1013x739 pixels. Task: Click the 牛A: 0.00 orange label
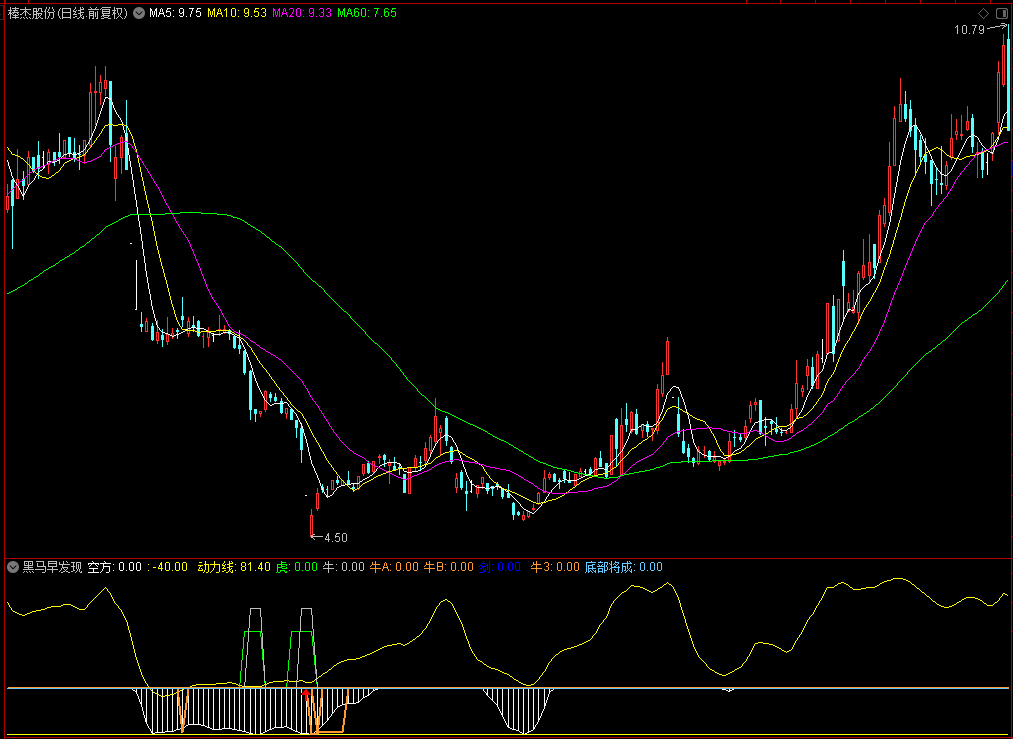click(x=394, y=567)
